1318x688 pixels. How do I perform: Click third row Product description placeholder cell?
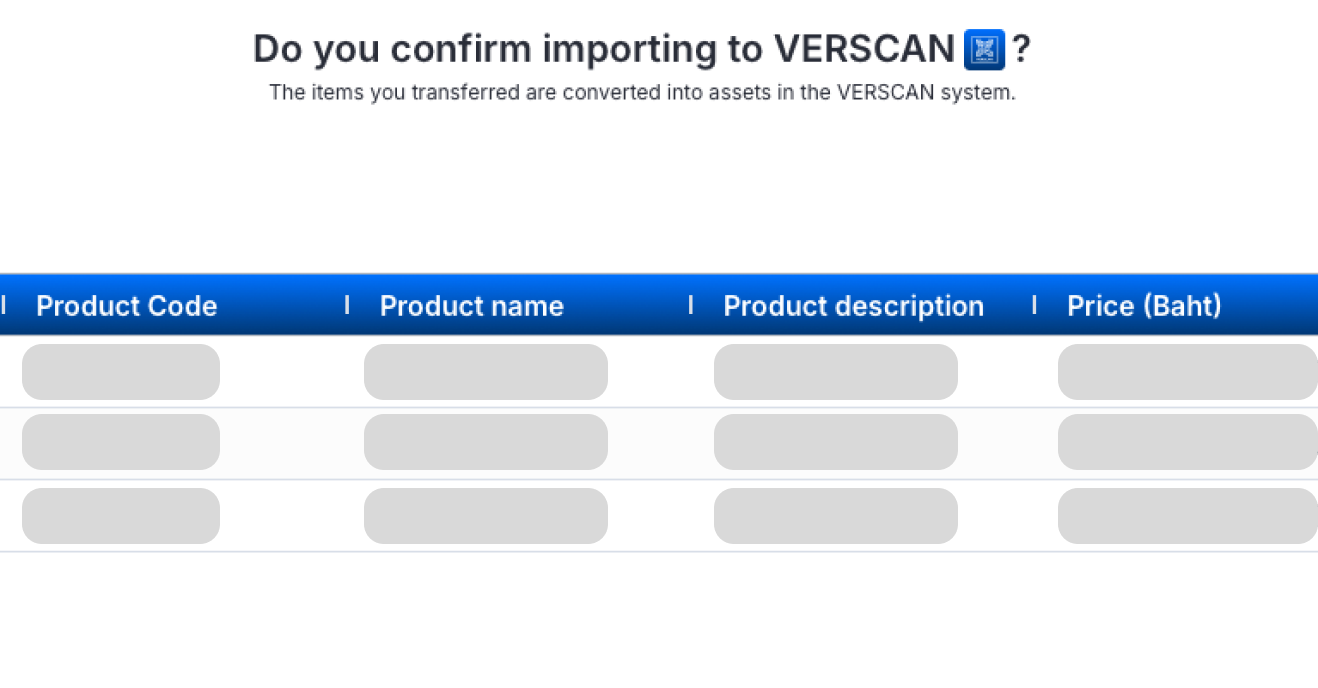click(x=836, y=516)
